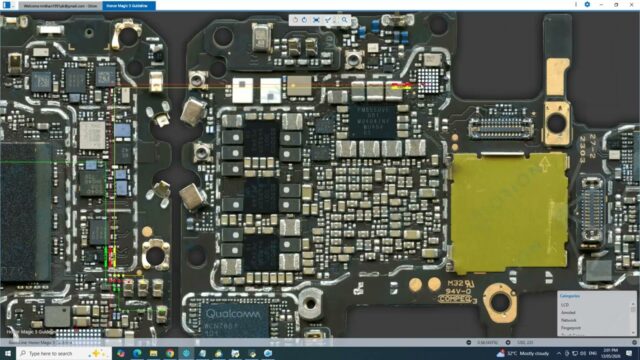Click the rotate clockwise icon in floating toolbar
Screen dimensions: 640x360
pyautogui.click(x=305, y=20)
